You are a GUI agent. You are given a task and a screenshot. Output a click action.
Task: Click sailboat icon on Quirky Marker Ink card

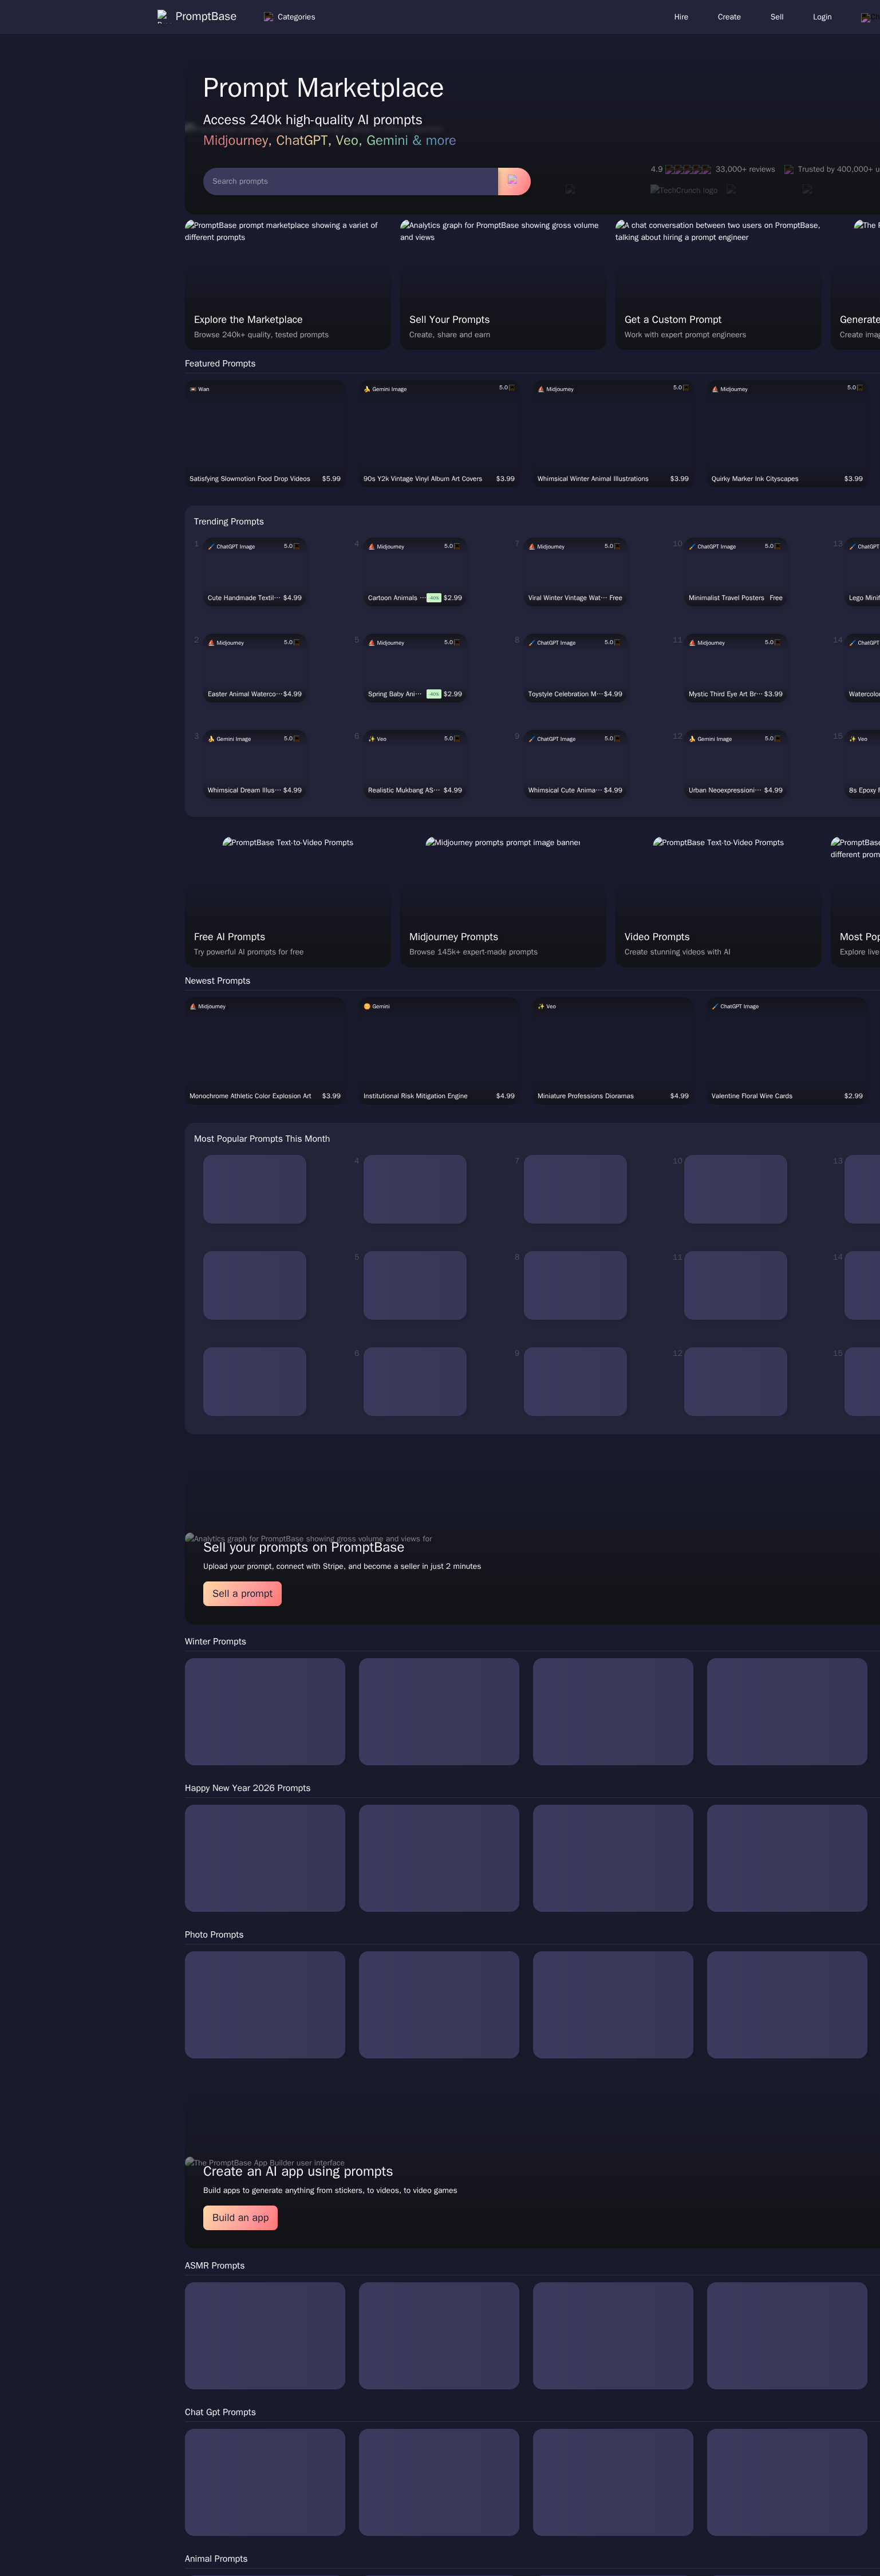(x=715, y=389)
